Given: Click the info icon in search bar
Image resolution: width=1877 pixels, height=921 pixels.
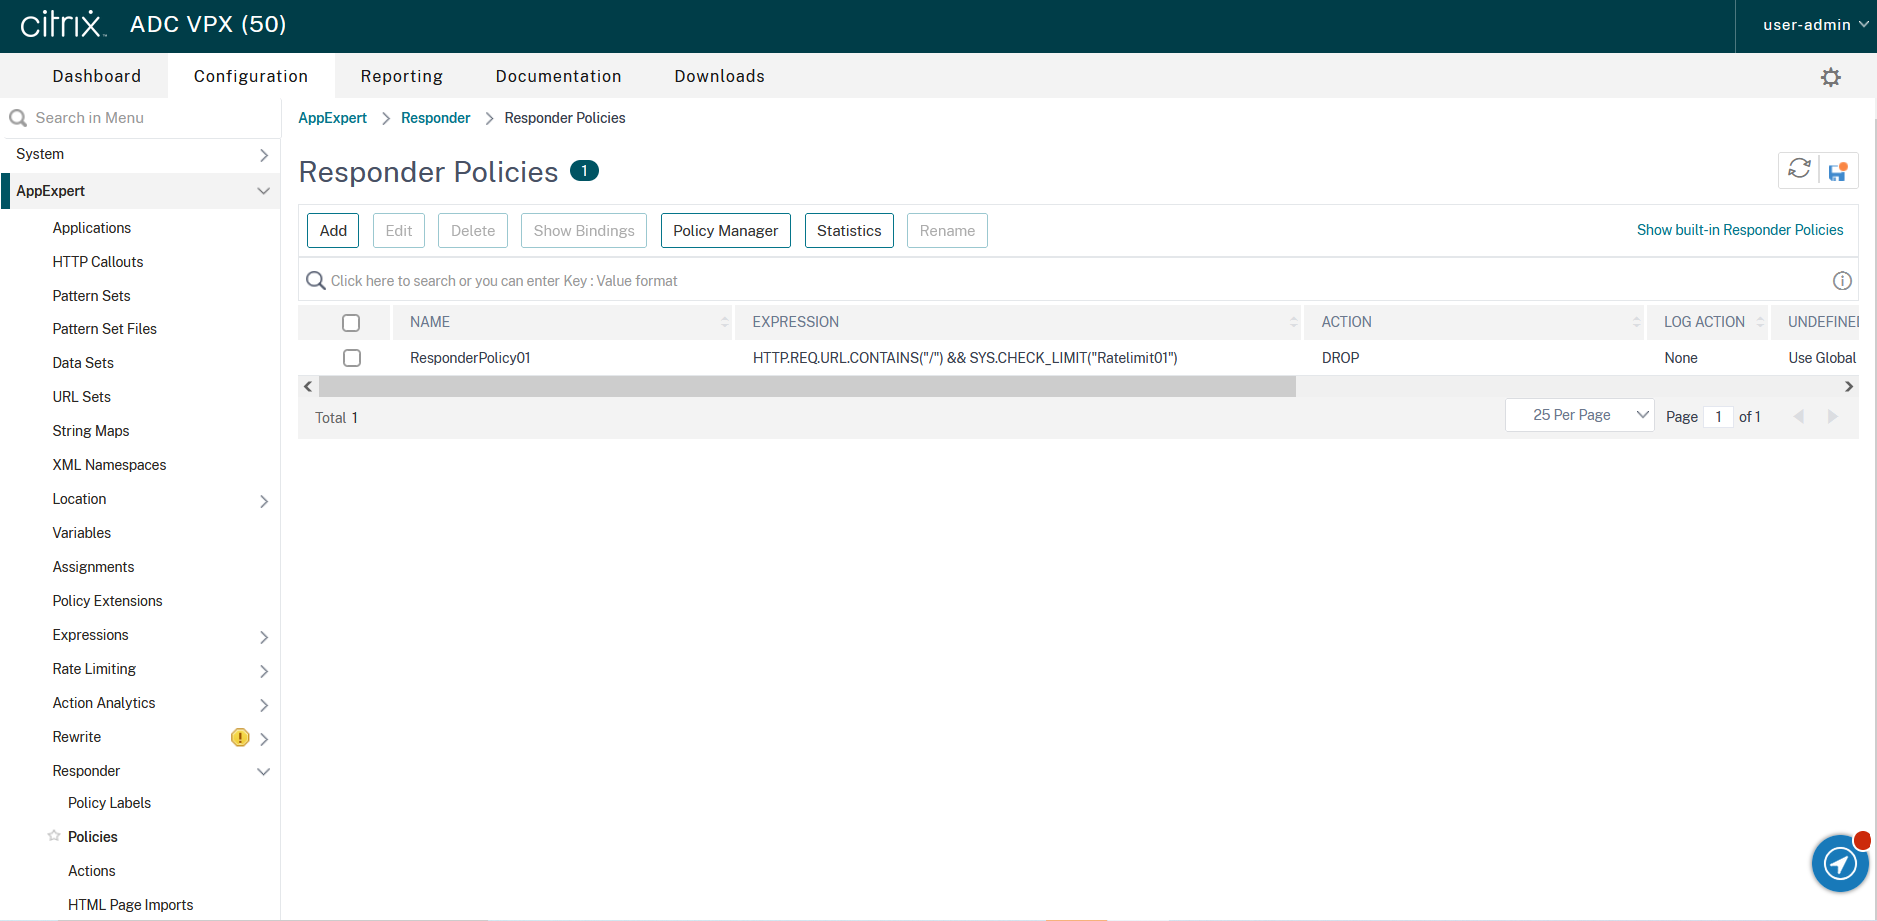Looking at the screenshot, I should [1842, 281].
